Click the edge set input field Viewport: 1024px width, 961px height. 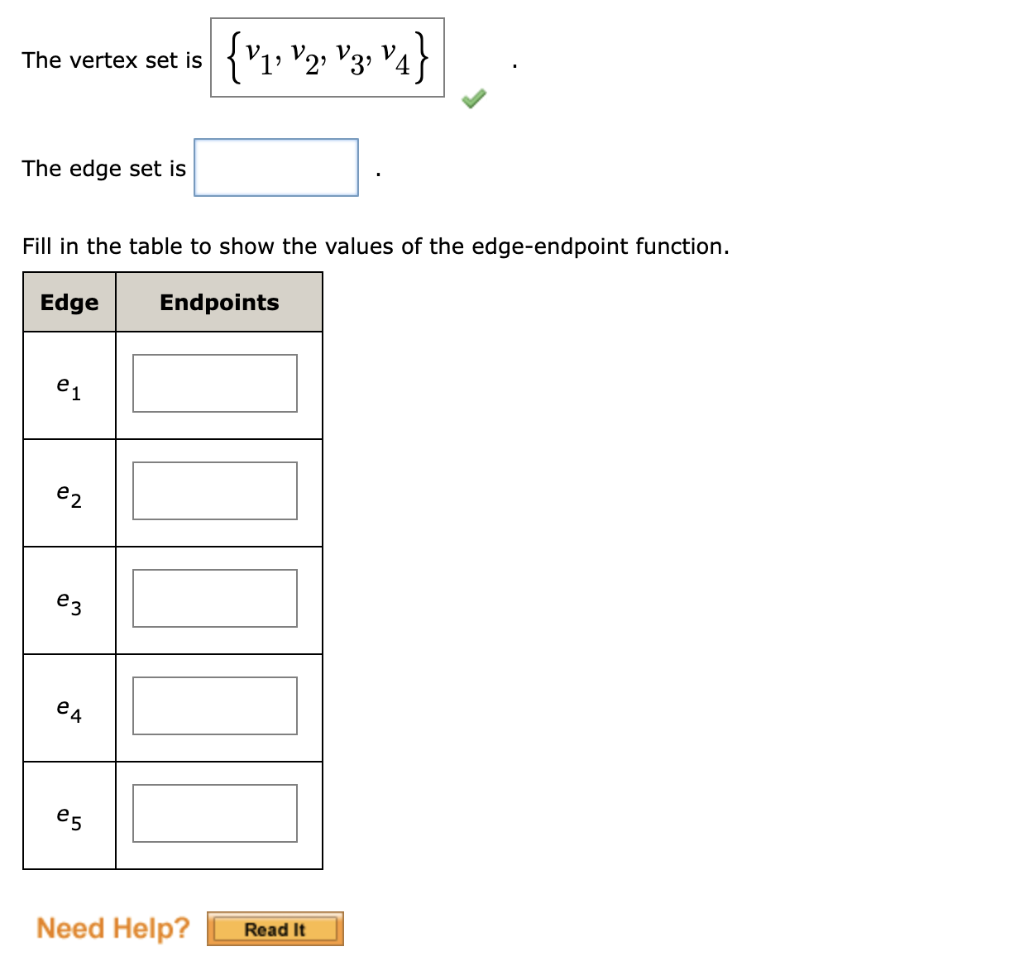tap(275, 166)
